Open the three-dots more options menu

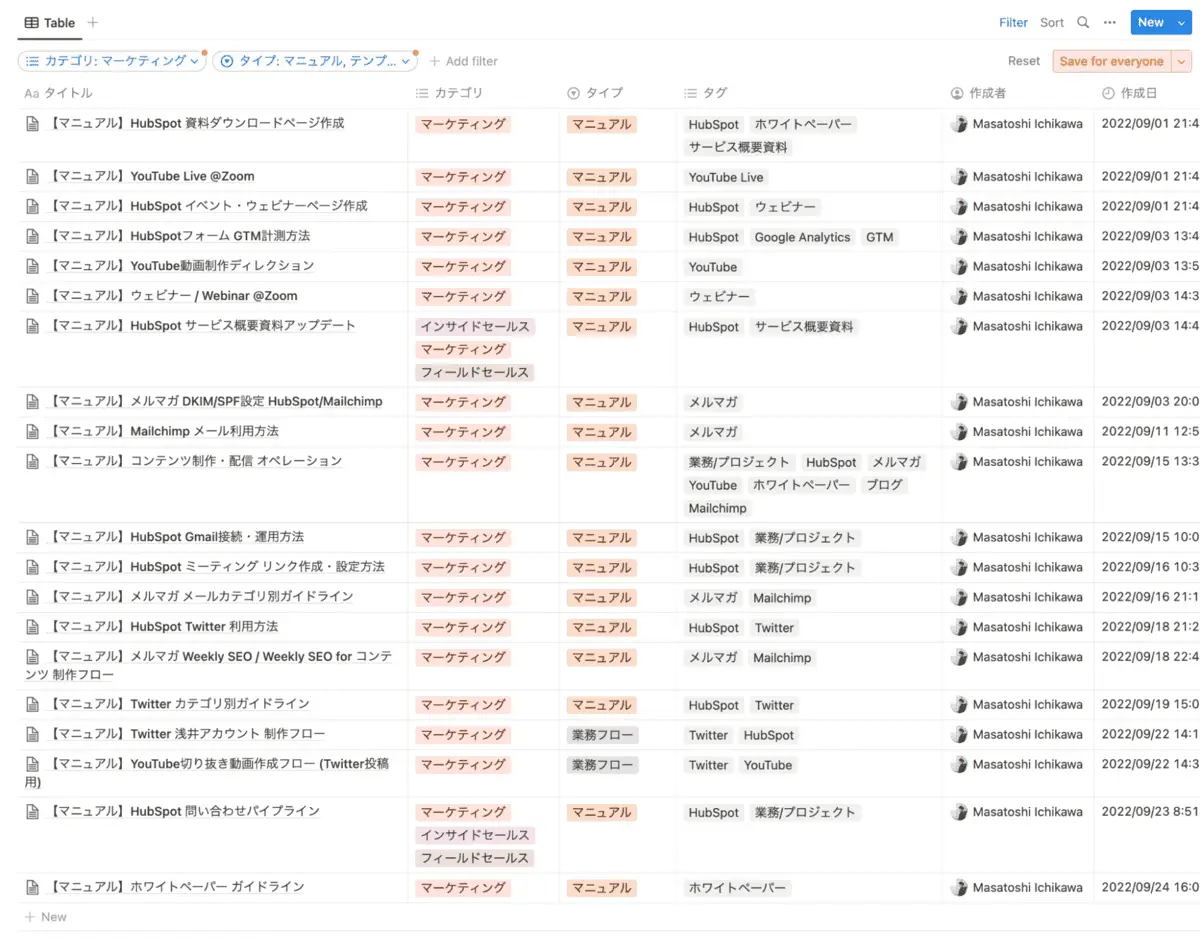[x=1110, y=22]
